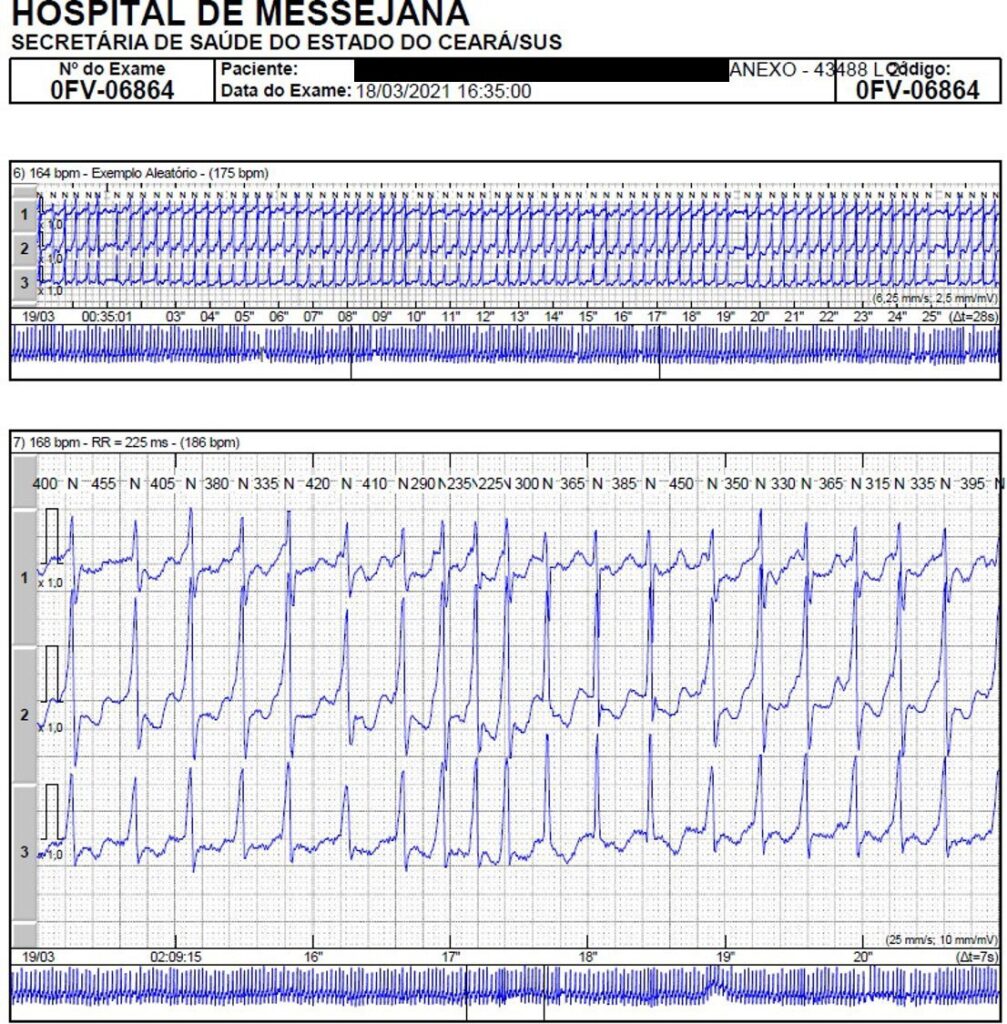The image size is (1007, 1024).
Task: Select the RR interval value 405
Action: click(163, 484)
